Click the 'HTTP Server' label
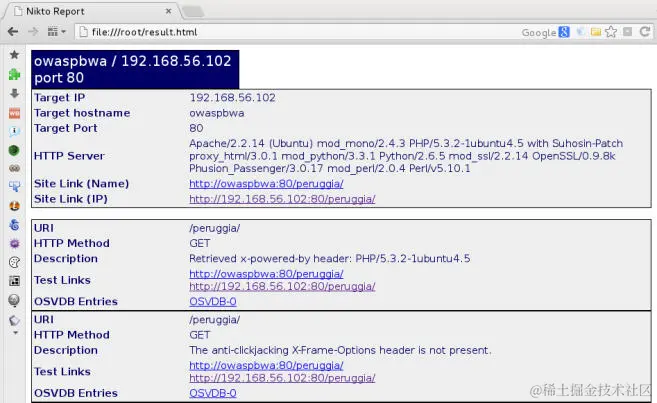 tap(69, 156)
